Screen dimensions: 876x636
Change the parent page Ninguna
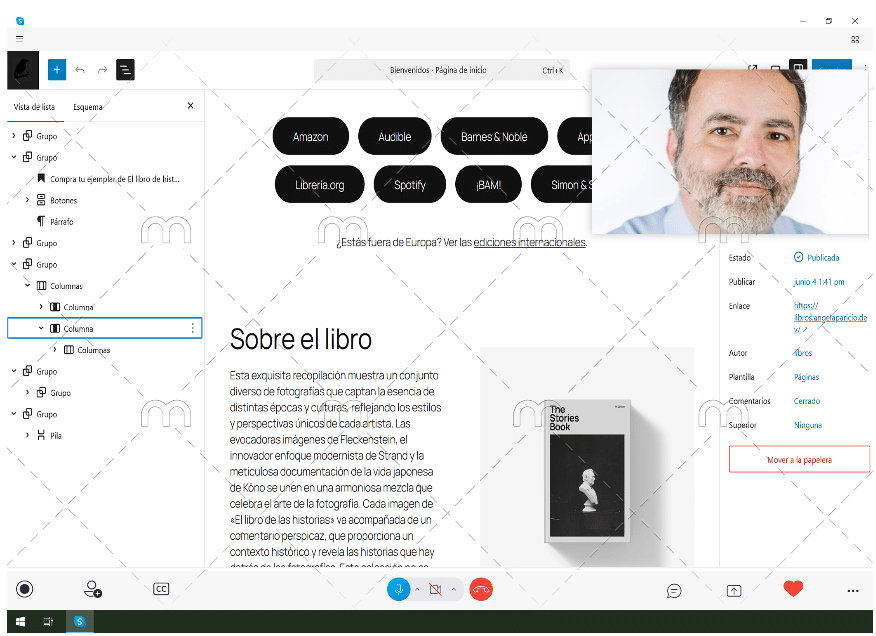tap(808, 425)
